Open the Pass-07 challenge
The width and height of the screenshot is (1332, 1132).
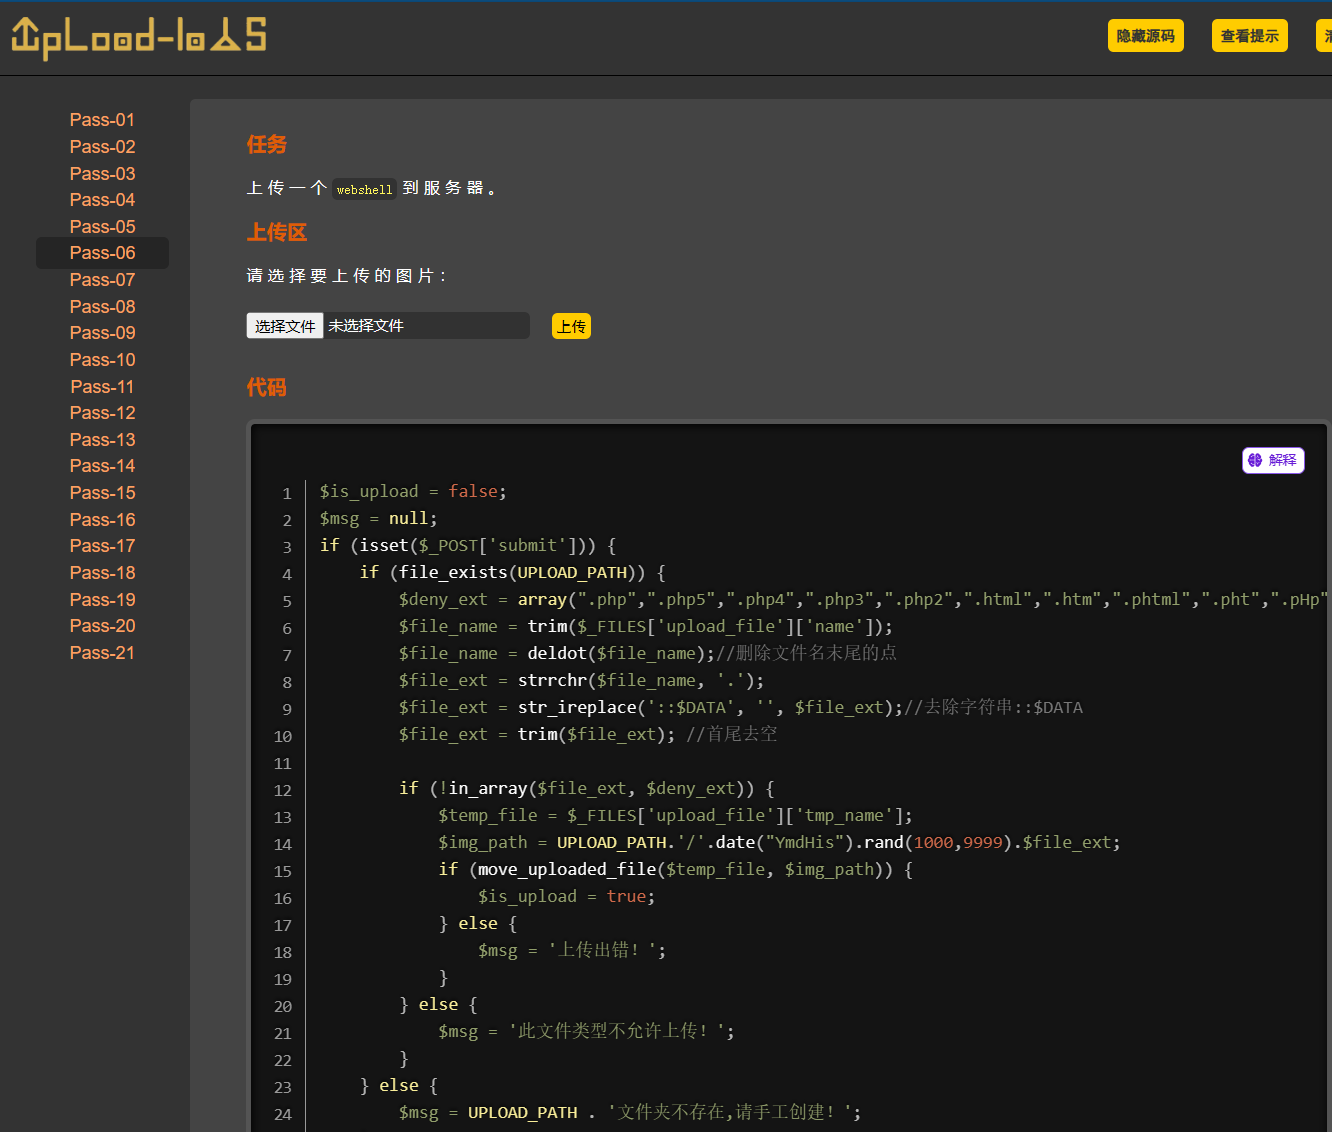[x=102, y=280]
